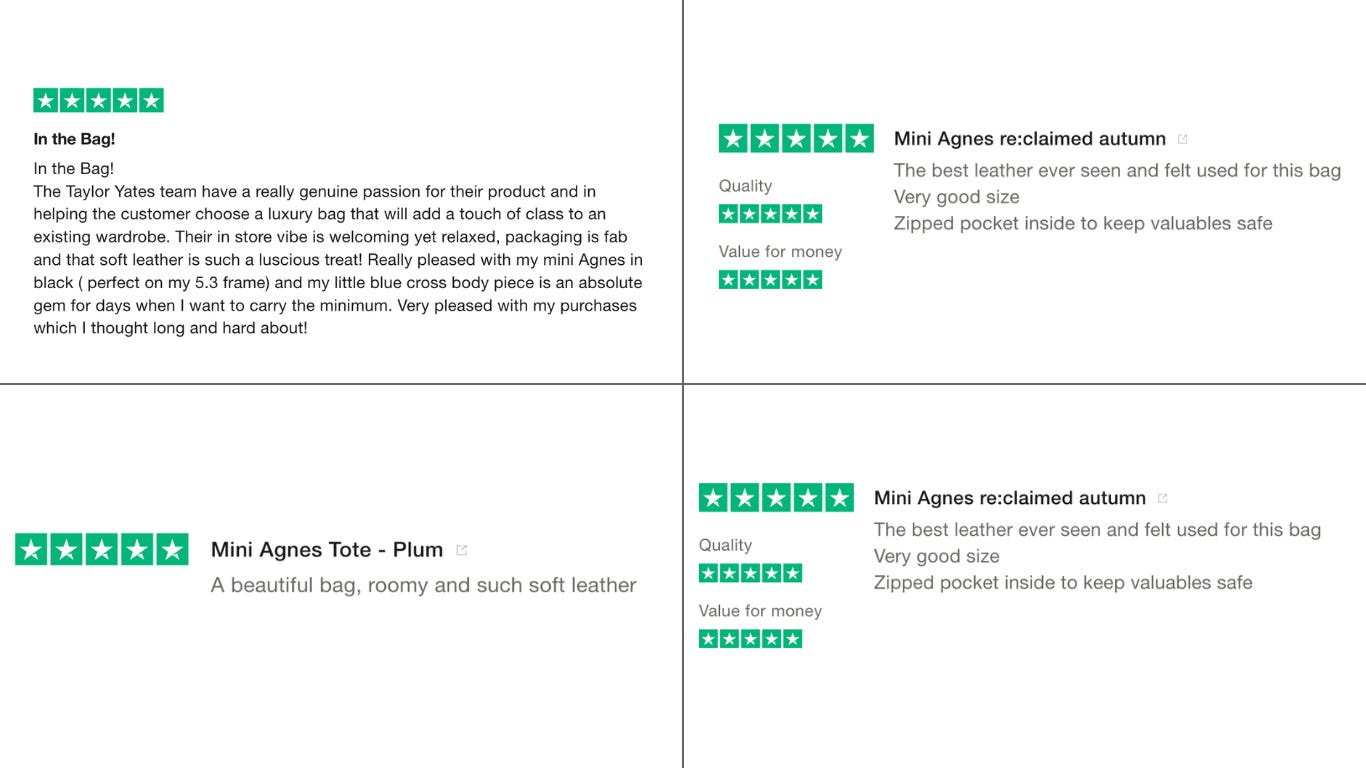Open the upper Mini Agnes re:claimed autumn title

[x=1030, y=139]
